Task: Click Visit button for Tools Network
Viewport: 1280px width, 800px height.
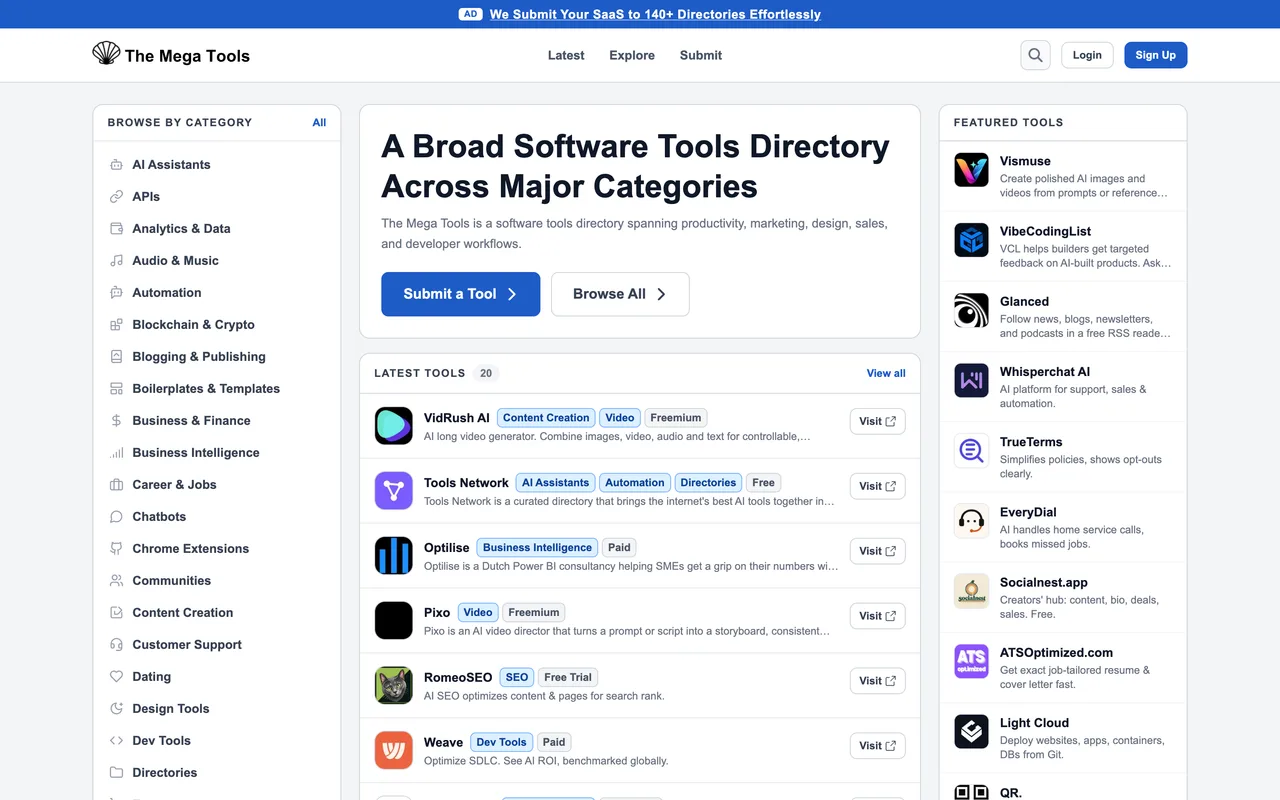Action: [878, 486]
